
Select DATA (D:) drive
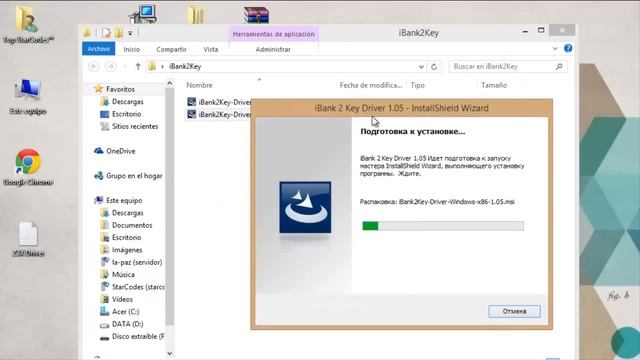pos(127,324)
